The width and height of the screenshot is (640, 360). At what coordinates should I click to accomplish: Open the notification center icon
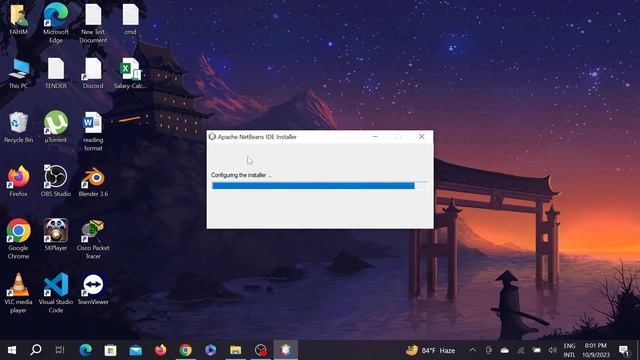(624, 350)
